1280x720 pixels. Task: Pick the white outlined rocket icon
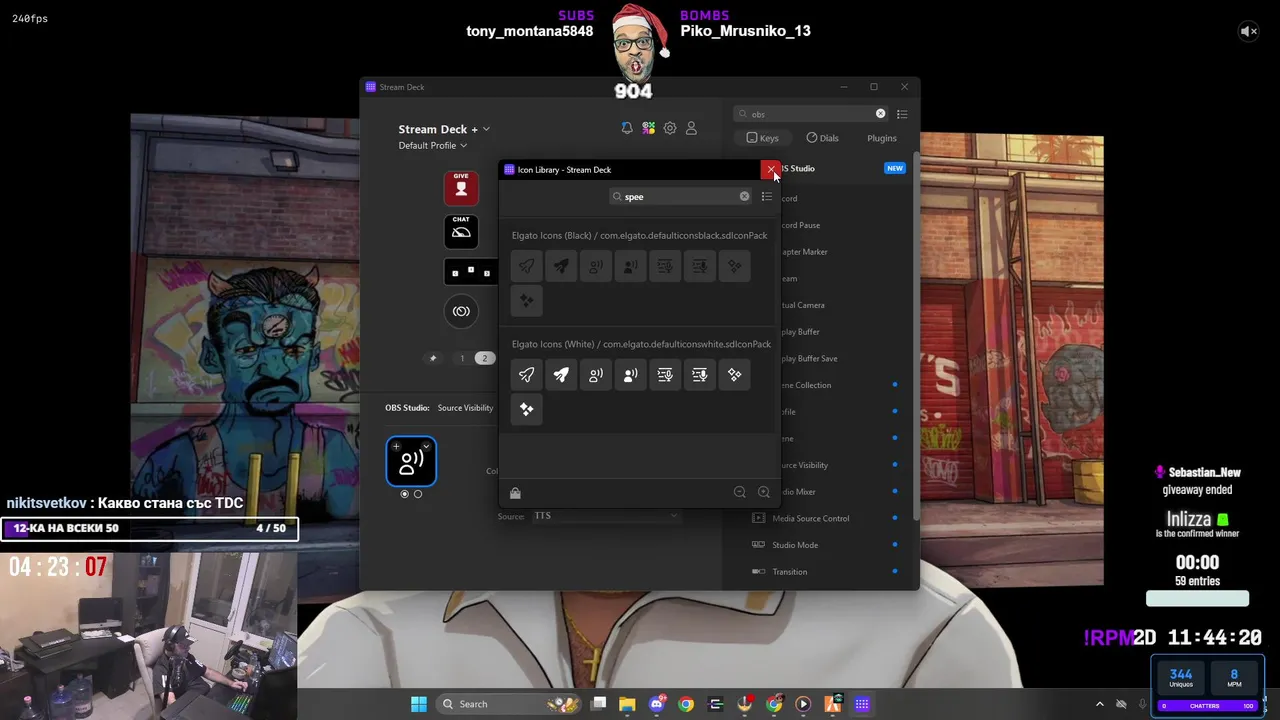pyautogui.click(x=526, y=375)
